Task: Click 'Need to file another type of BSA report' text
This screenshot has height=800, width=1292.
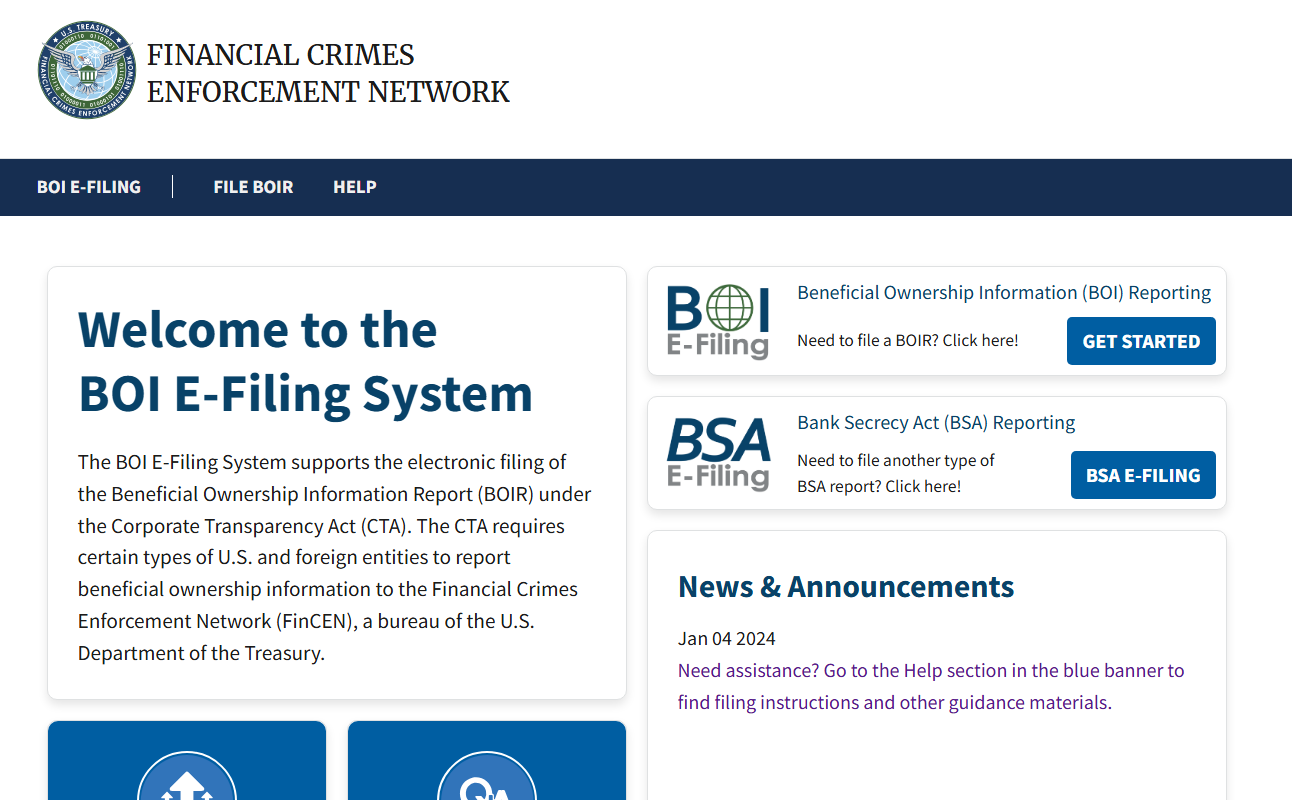Action: pyautogui.click(x=896, y=473)
